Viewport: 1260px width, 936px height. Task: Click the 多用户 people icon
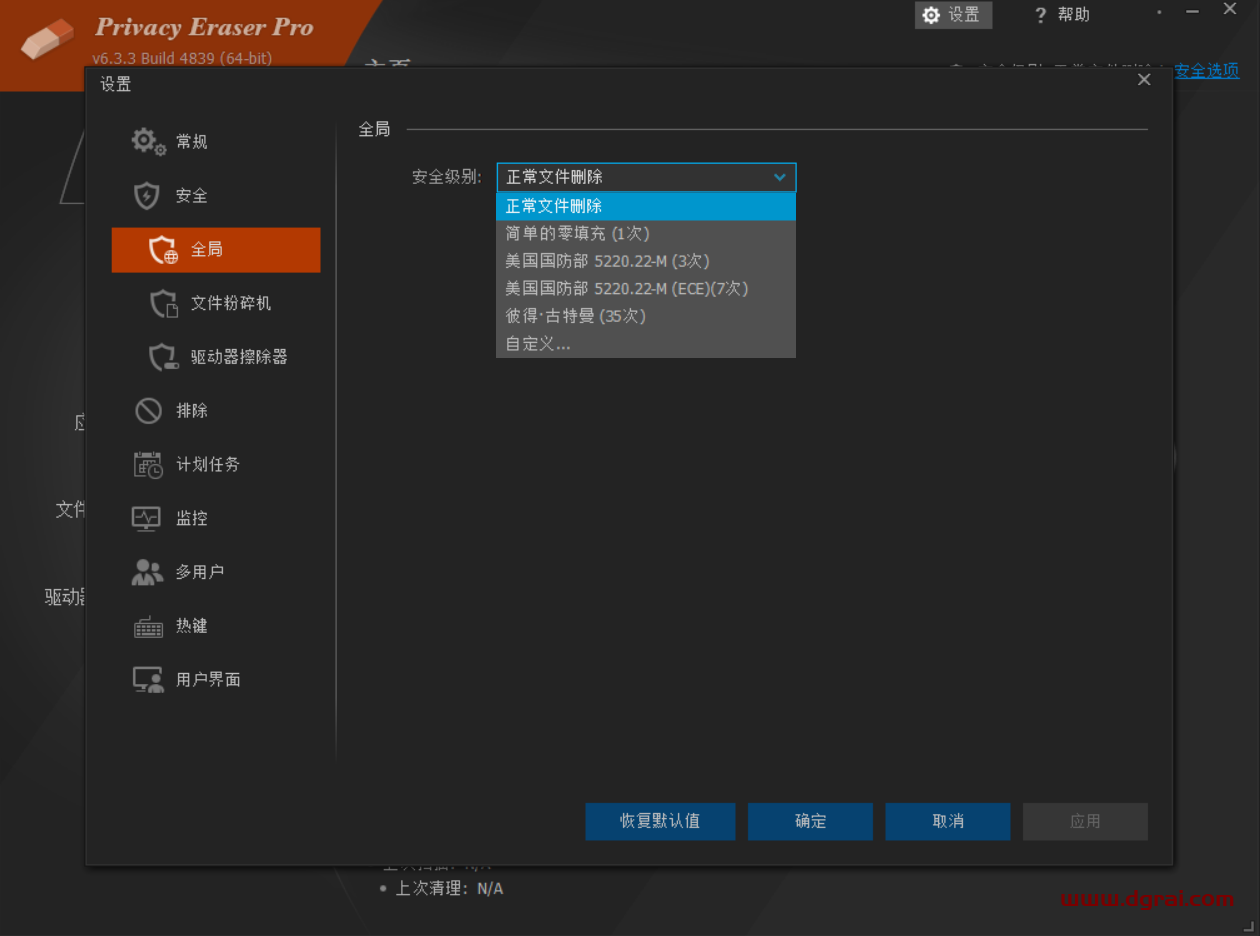[x=147, y=572]
